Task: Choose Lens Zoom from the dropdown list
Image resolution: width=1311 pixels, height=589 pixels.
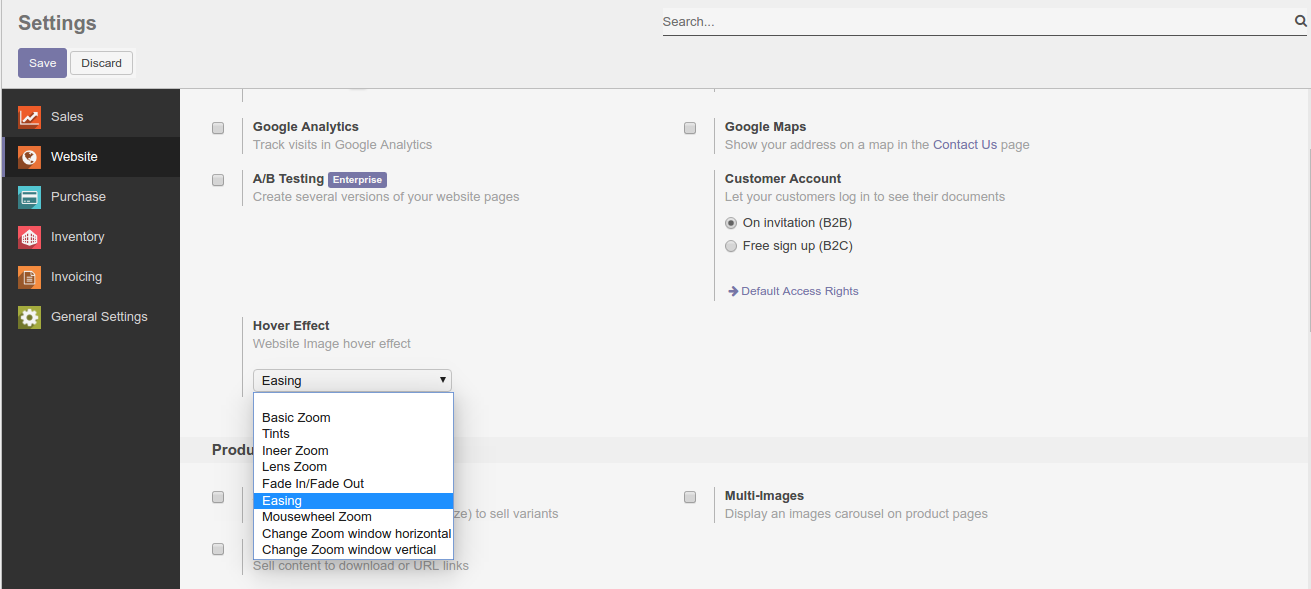Action: (x=294, y=467)
